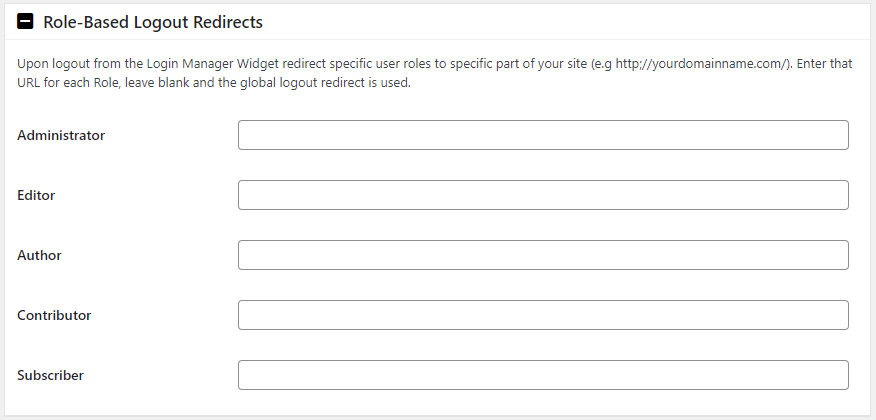
Task: Click the phrase global logout redirect
Action: coord(304,85)
